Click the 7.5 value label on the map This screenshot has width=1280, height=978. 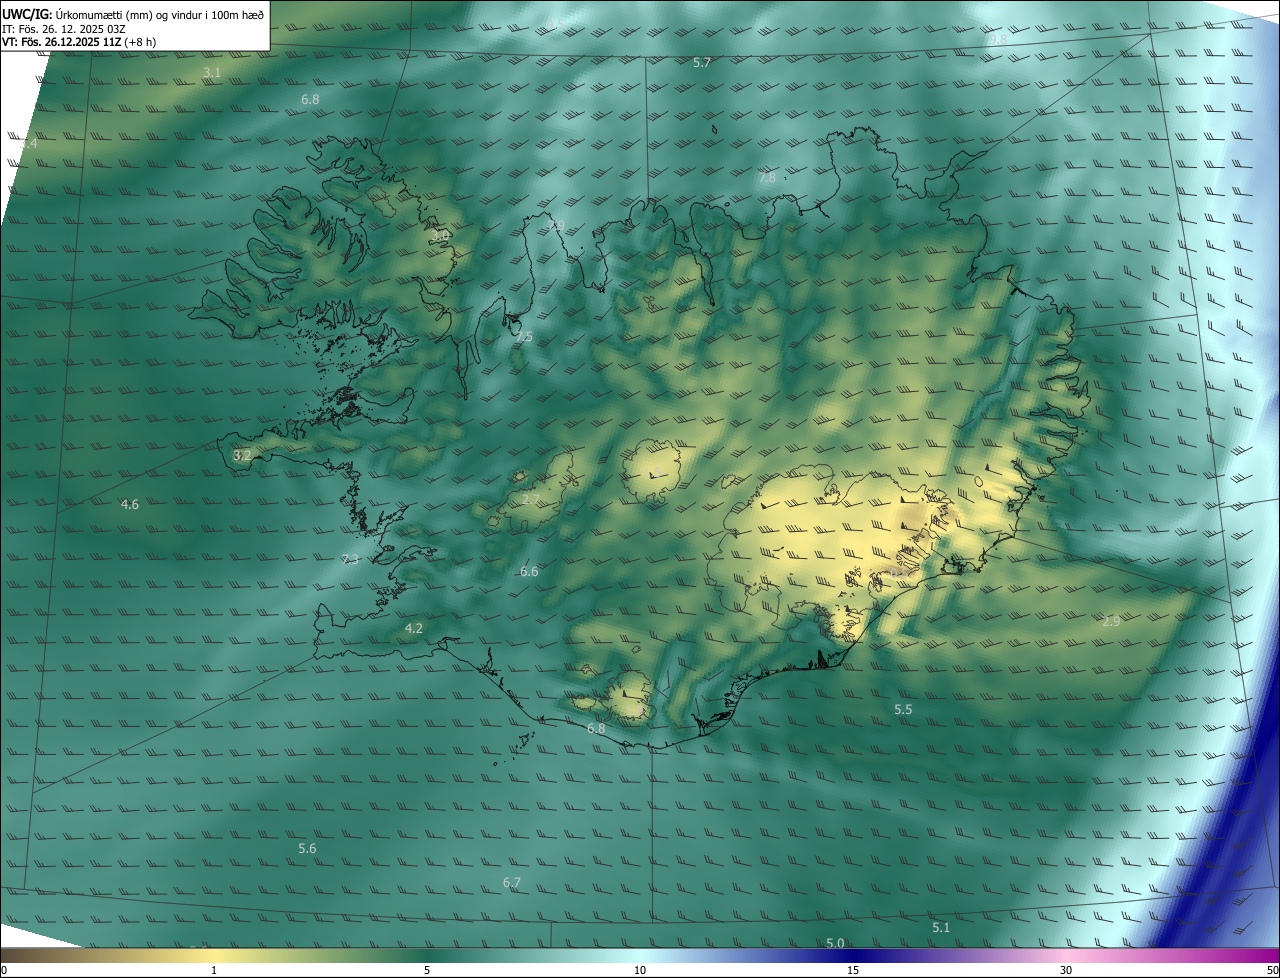click(524, 337)
